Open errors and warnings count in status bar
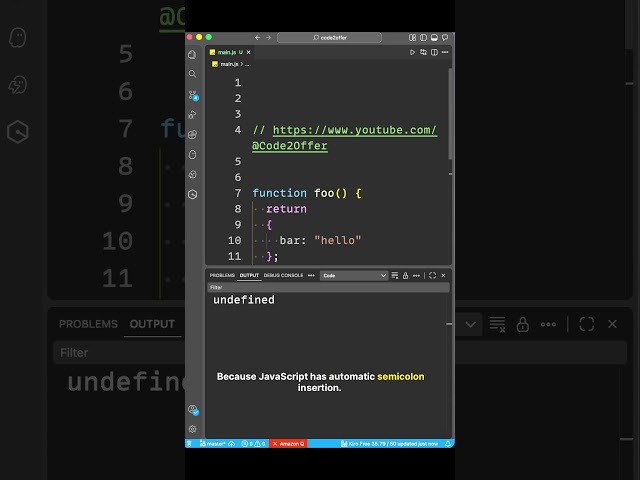This screenshot has width=640, height=480. (253, 444)
